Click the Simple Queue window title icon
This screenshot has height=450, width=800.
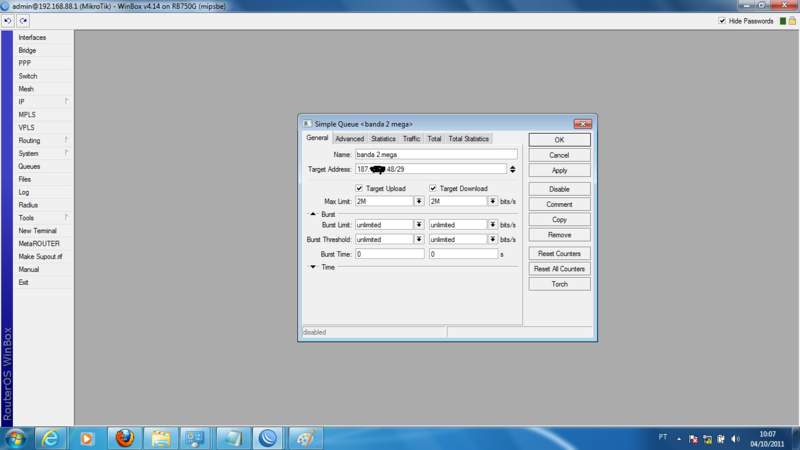point(307,124)
